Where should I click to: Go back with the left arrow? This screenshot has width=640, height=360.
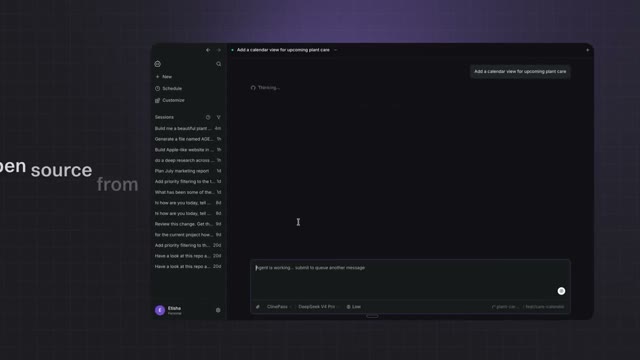208,50
